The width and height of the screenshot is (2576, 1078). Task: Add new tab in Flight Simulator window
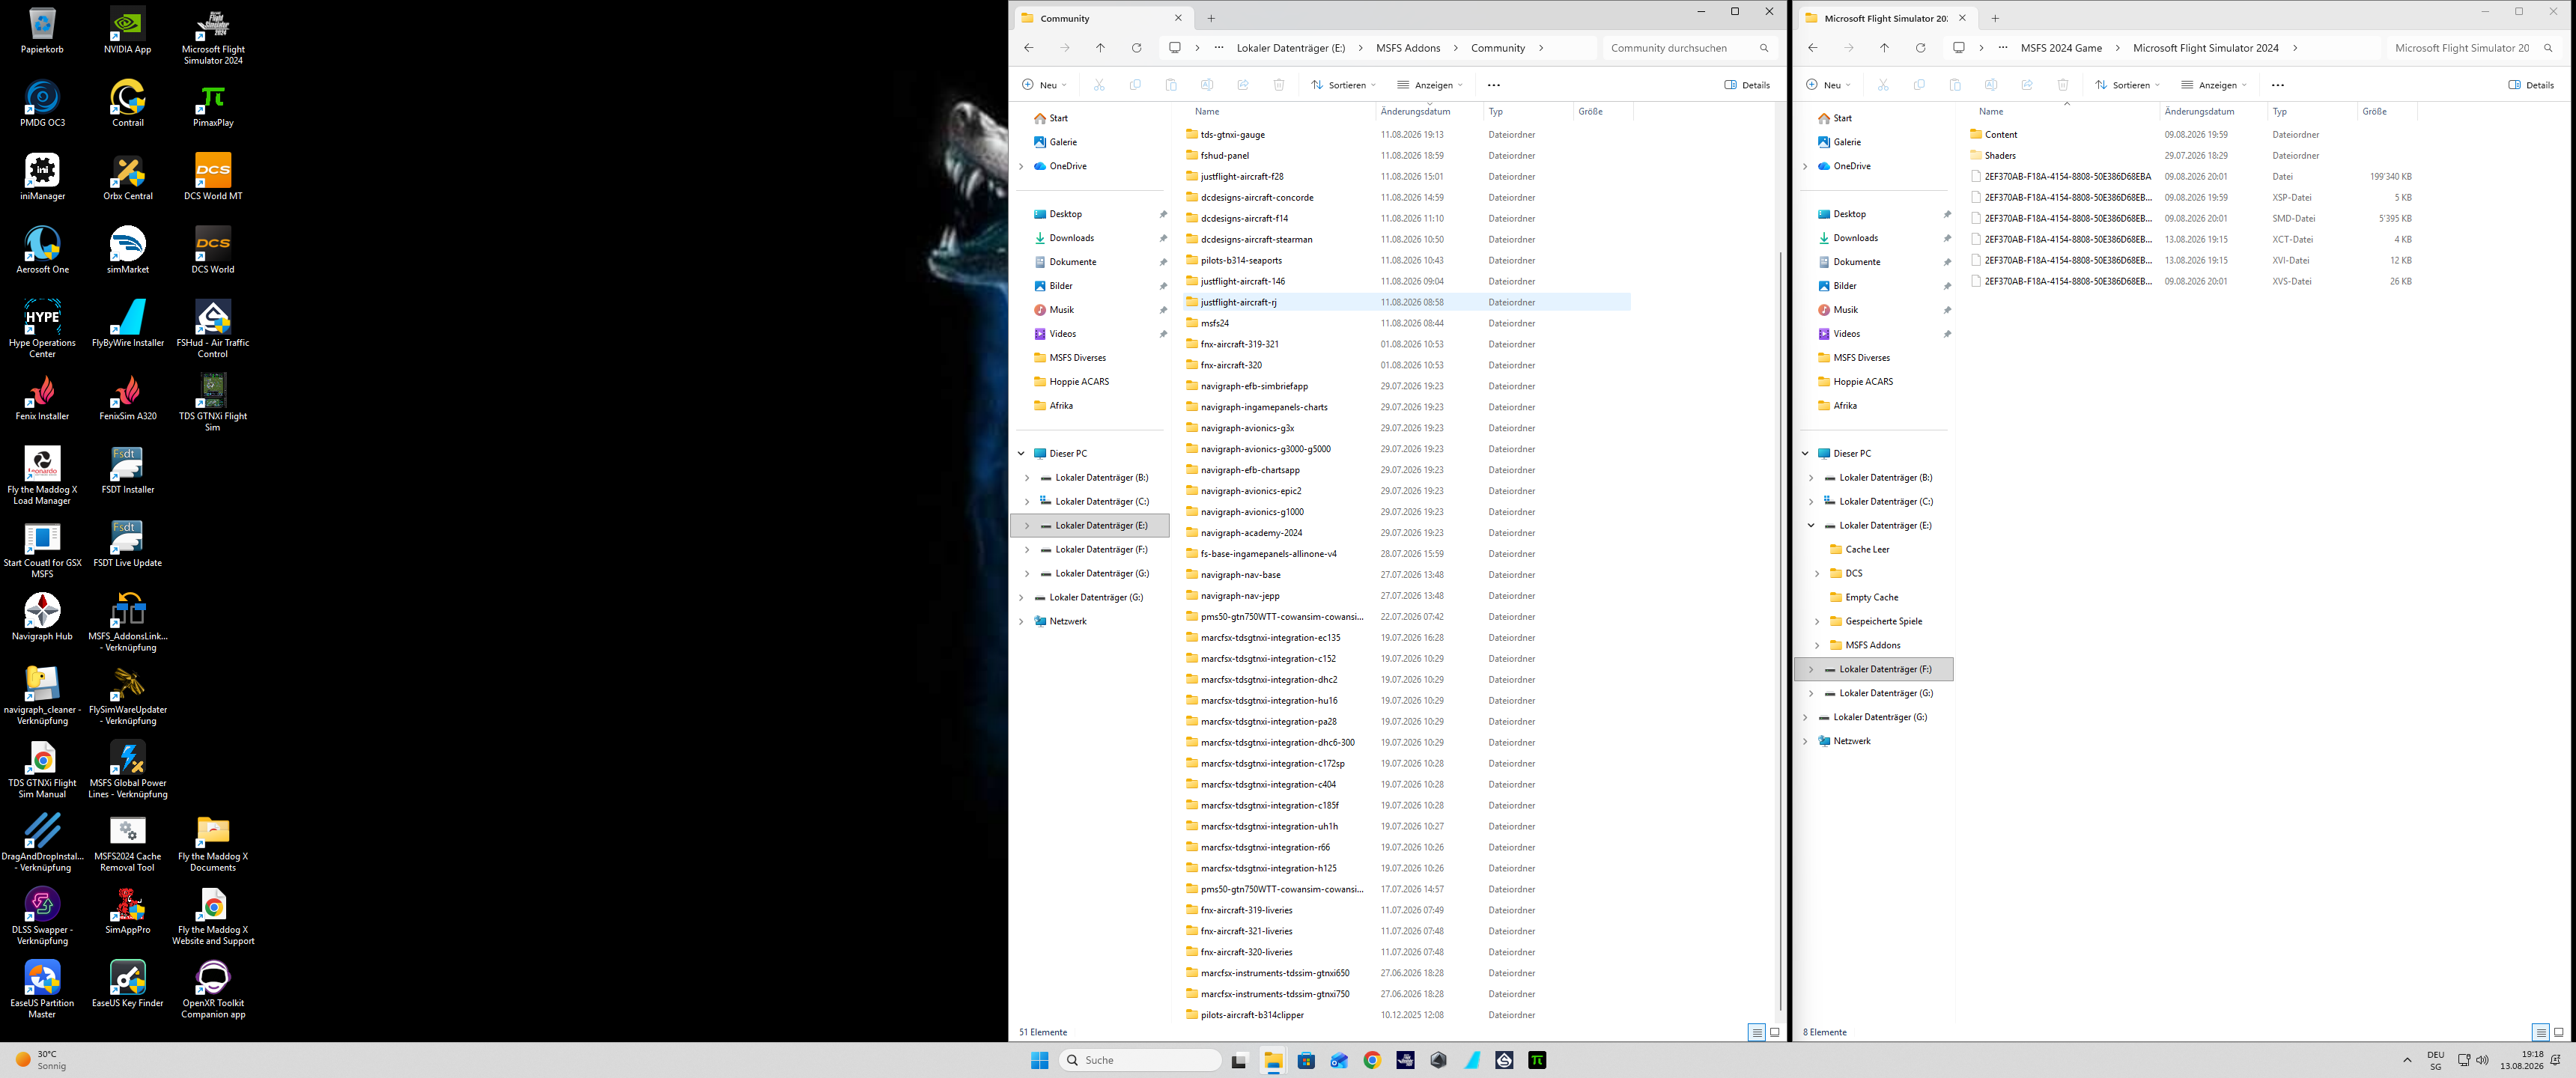click(1995, 18)
